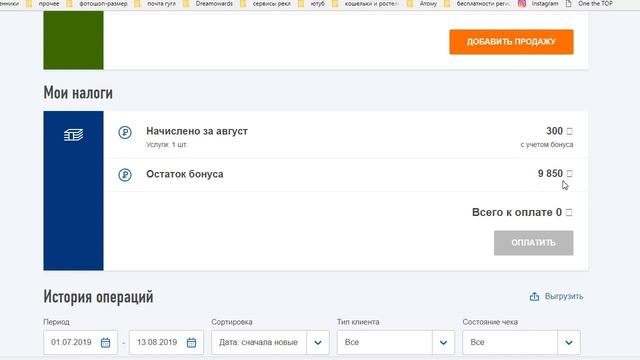Viewport: 640px width, 360px height.
Task: Click the Мои налоги heading
Action: click(78, 93)
